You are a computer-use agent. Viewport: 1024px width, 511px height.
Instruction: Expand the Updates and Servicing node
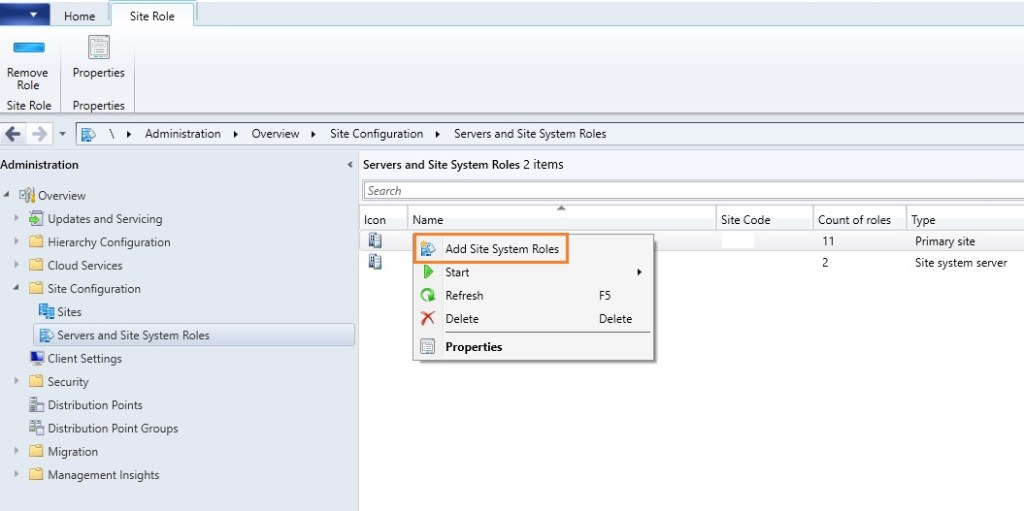(x=17, y=219)
